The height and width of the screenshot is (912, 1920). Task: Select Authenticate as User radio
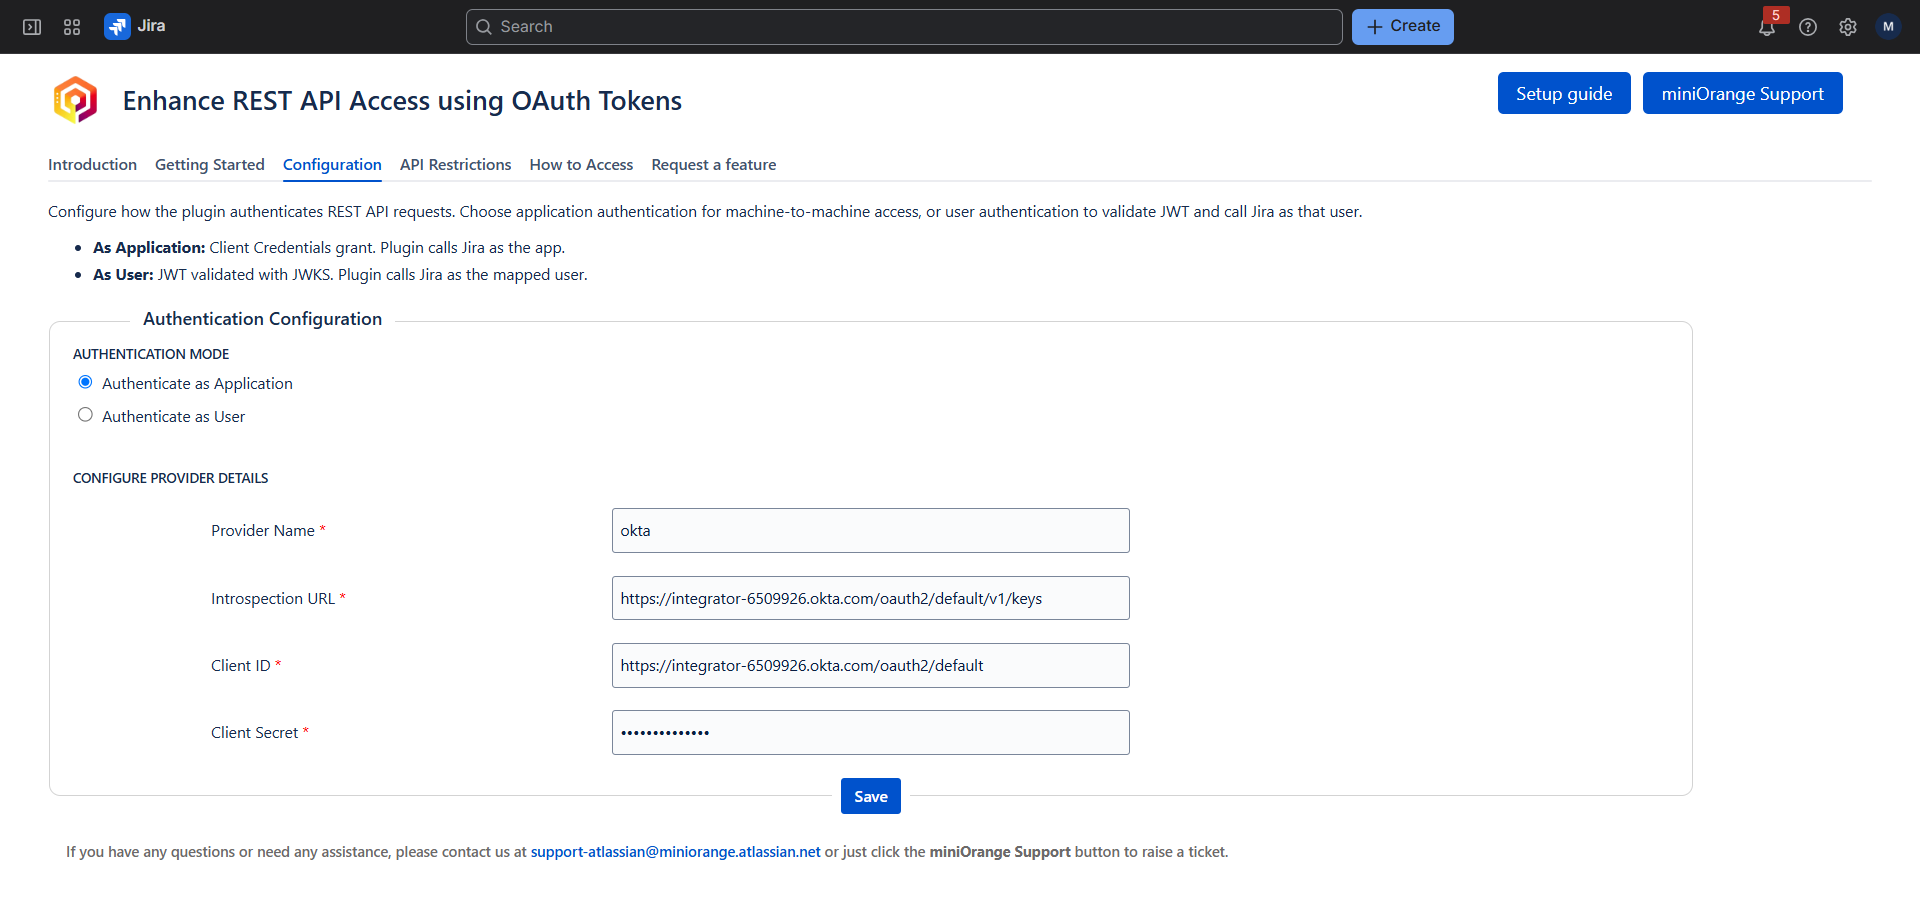point(85,416)
